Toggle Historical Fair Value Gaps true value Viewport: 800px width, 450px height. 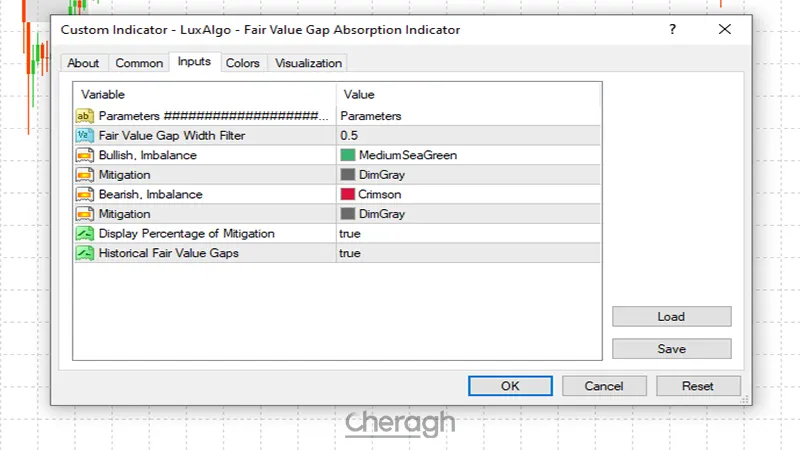pos(468,253)
